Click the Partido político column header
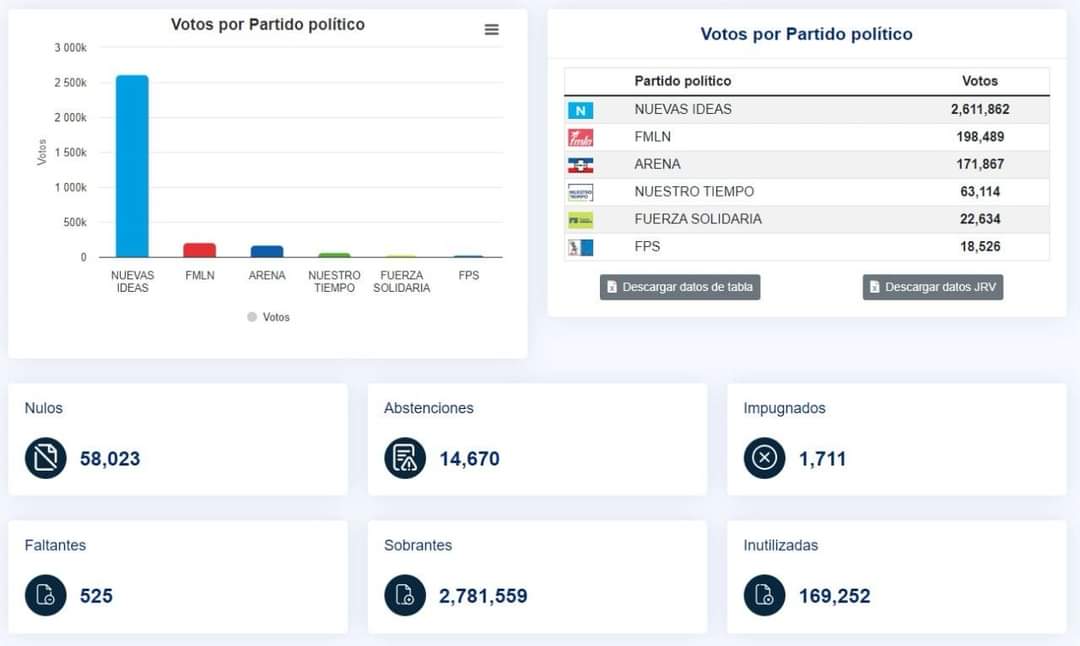Image resolution: width=1080 pixels, height=646 pixels. click(x=683, y=81)
